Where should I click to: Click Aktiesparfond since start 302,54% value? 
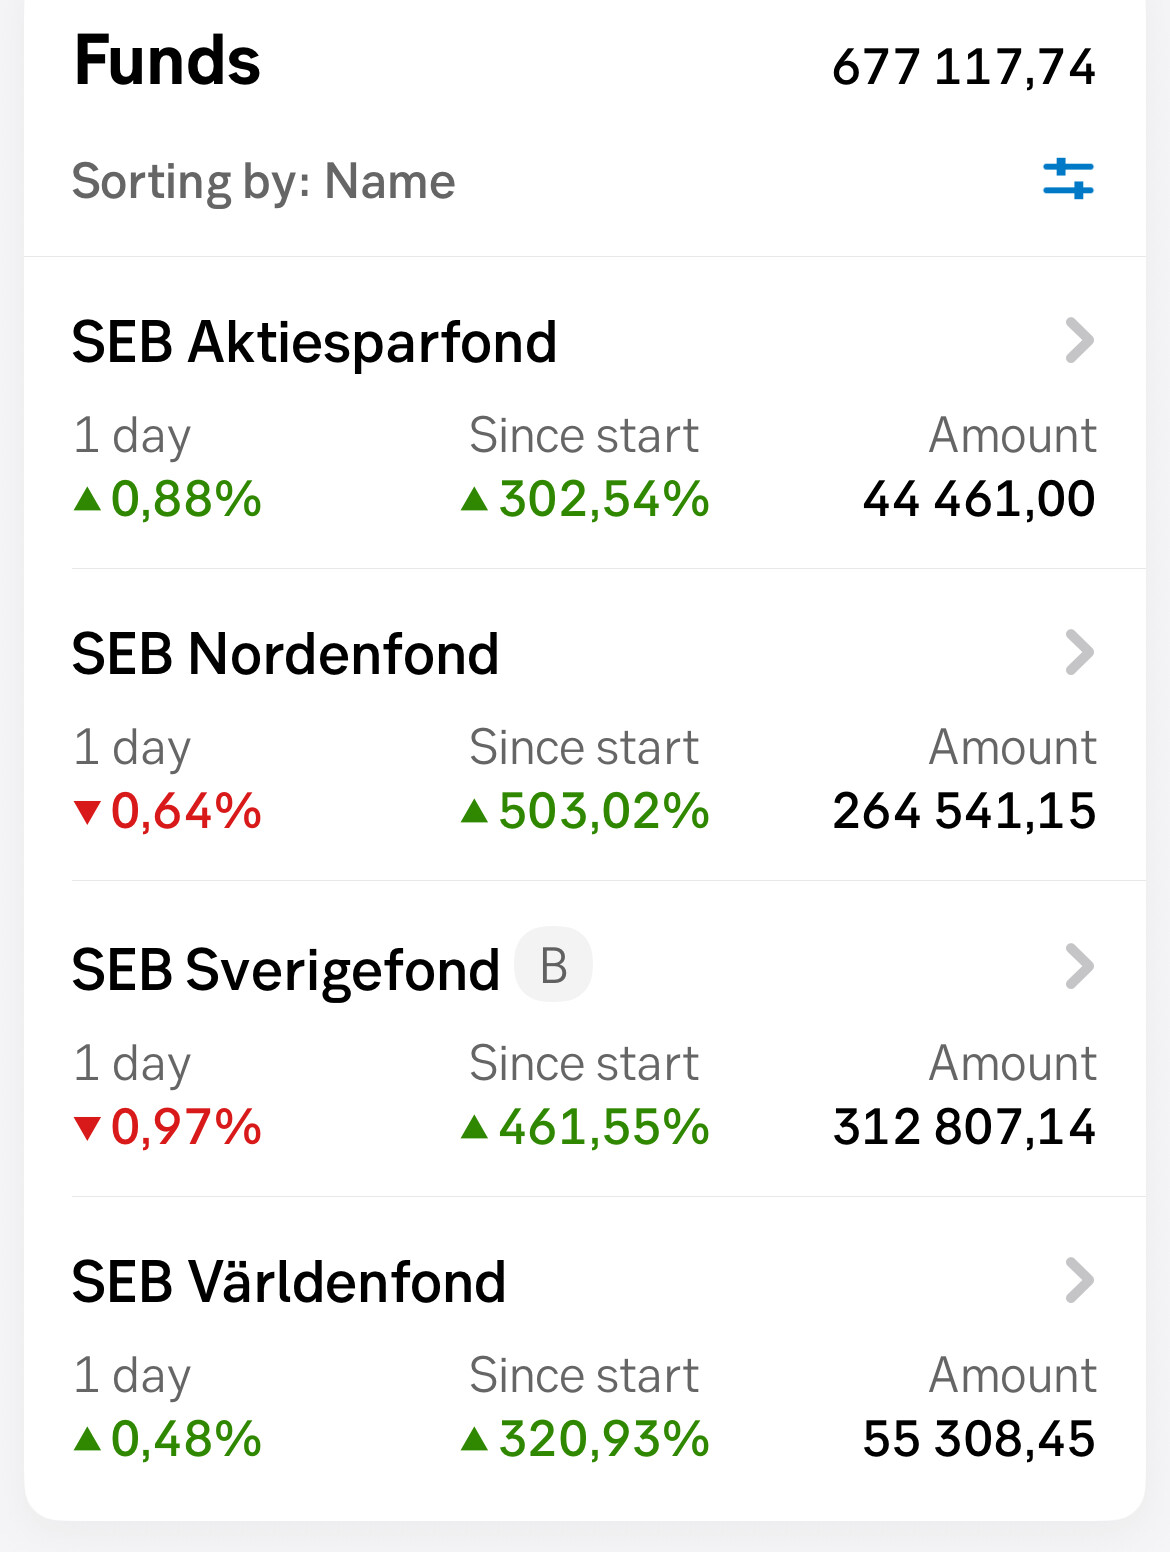point(603,499)
